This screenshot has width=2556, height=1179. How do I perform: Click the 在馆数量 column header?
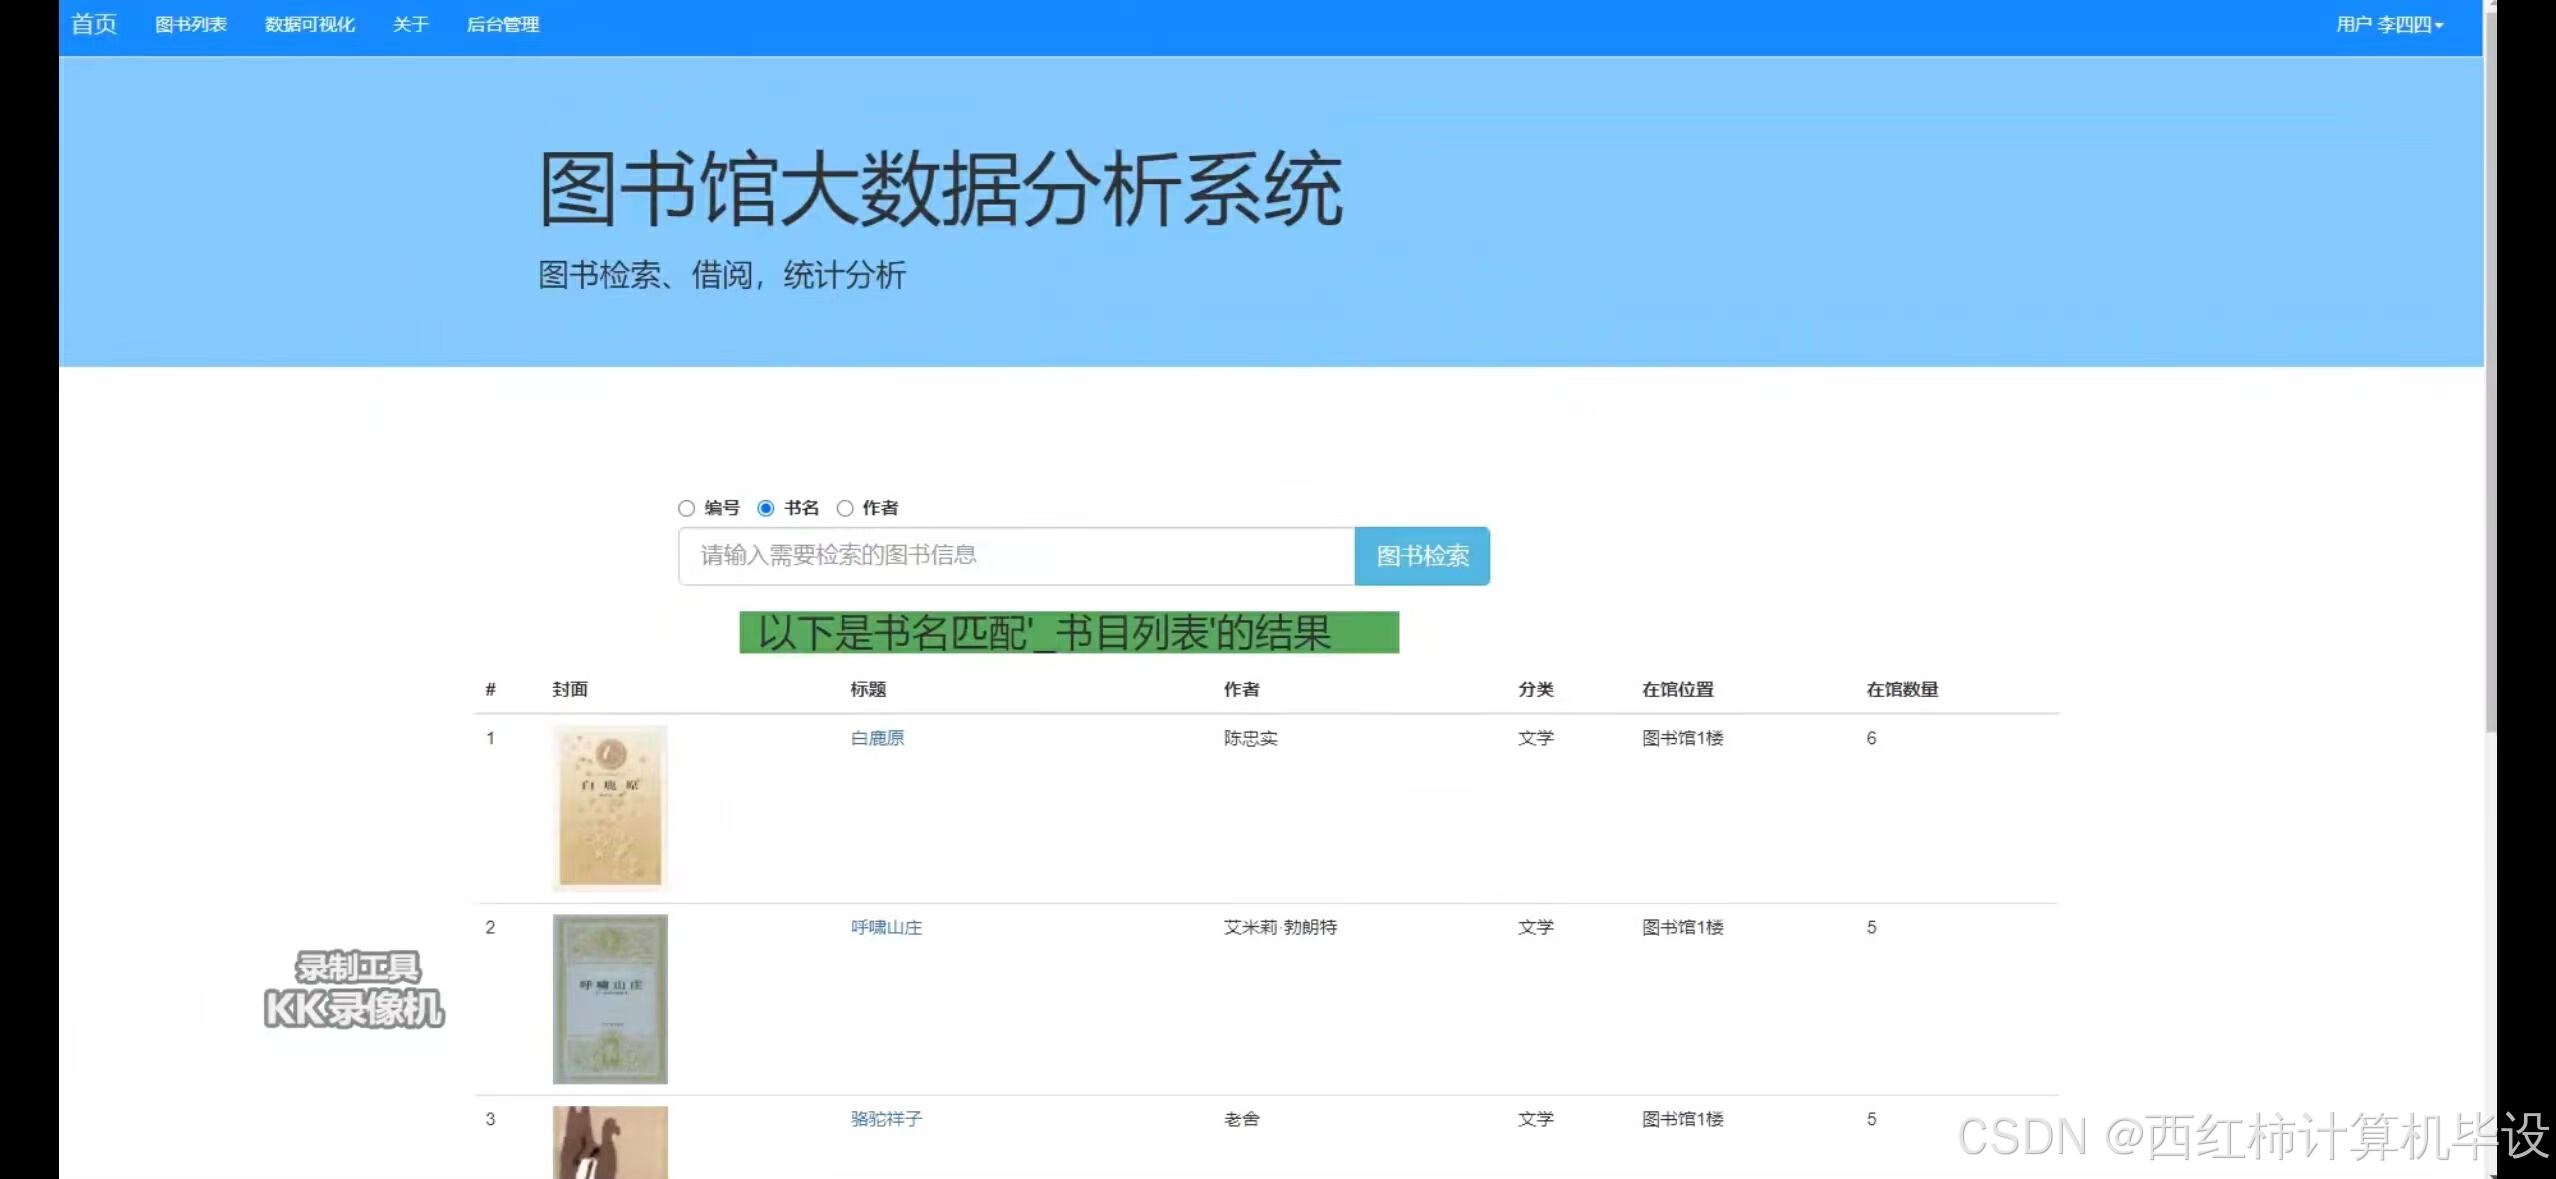(1901, 689)
